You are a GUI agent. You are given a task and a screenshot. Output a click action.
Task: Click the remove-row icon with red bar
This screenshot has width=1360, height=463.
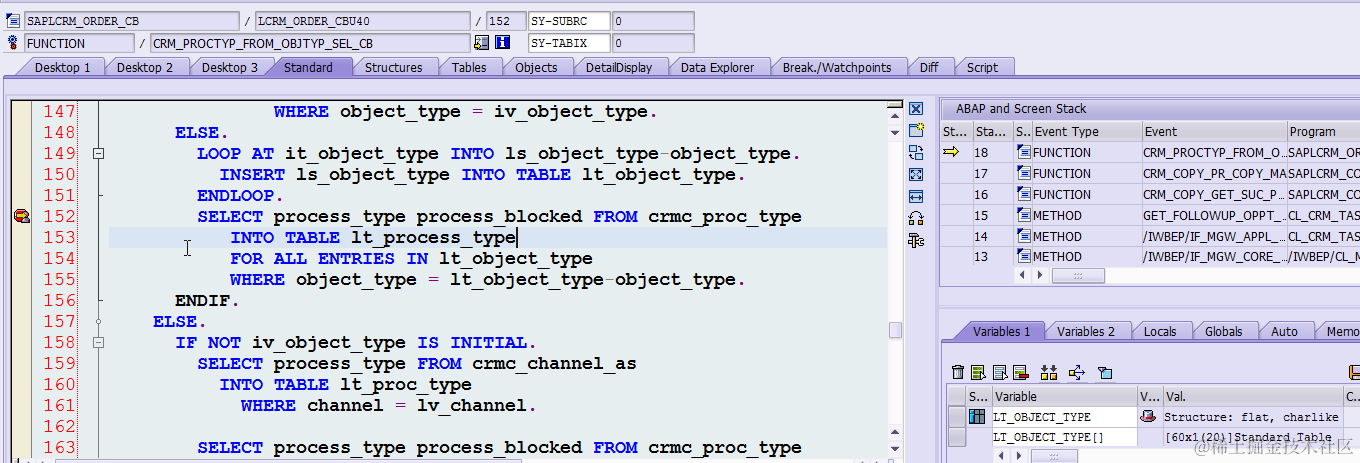tap(1020, 372)
